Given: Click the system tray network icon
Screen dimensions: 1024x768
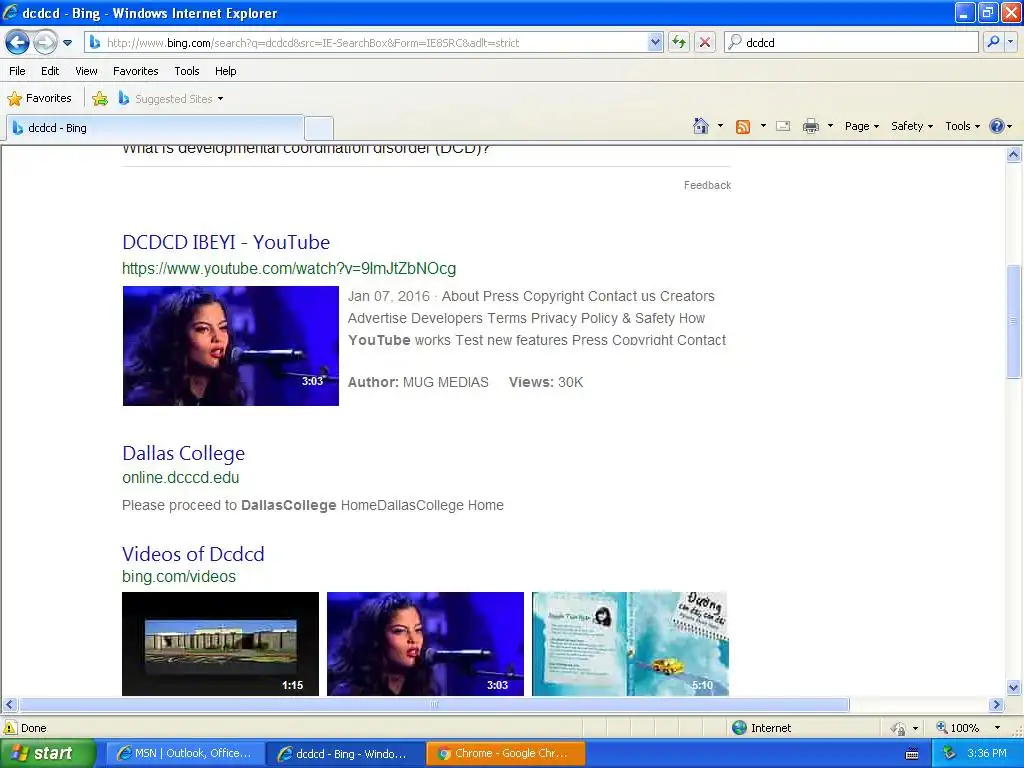Looking at the screenshot, I should [x=950, y=754].
